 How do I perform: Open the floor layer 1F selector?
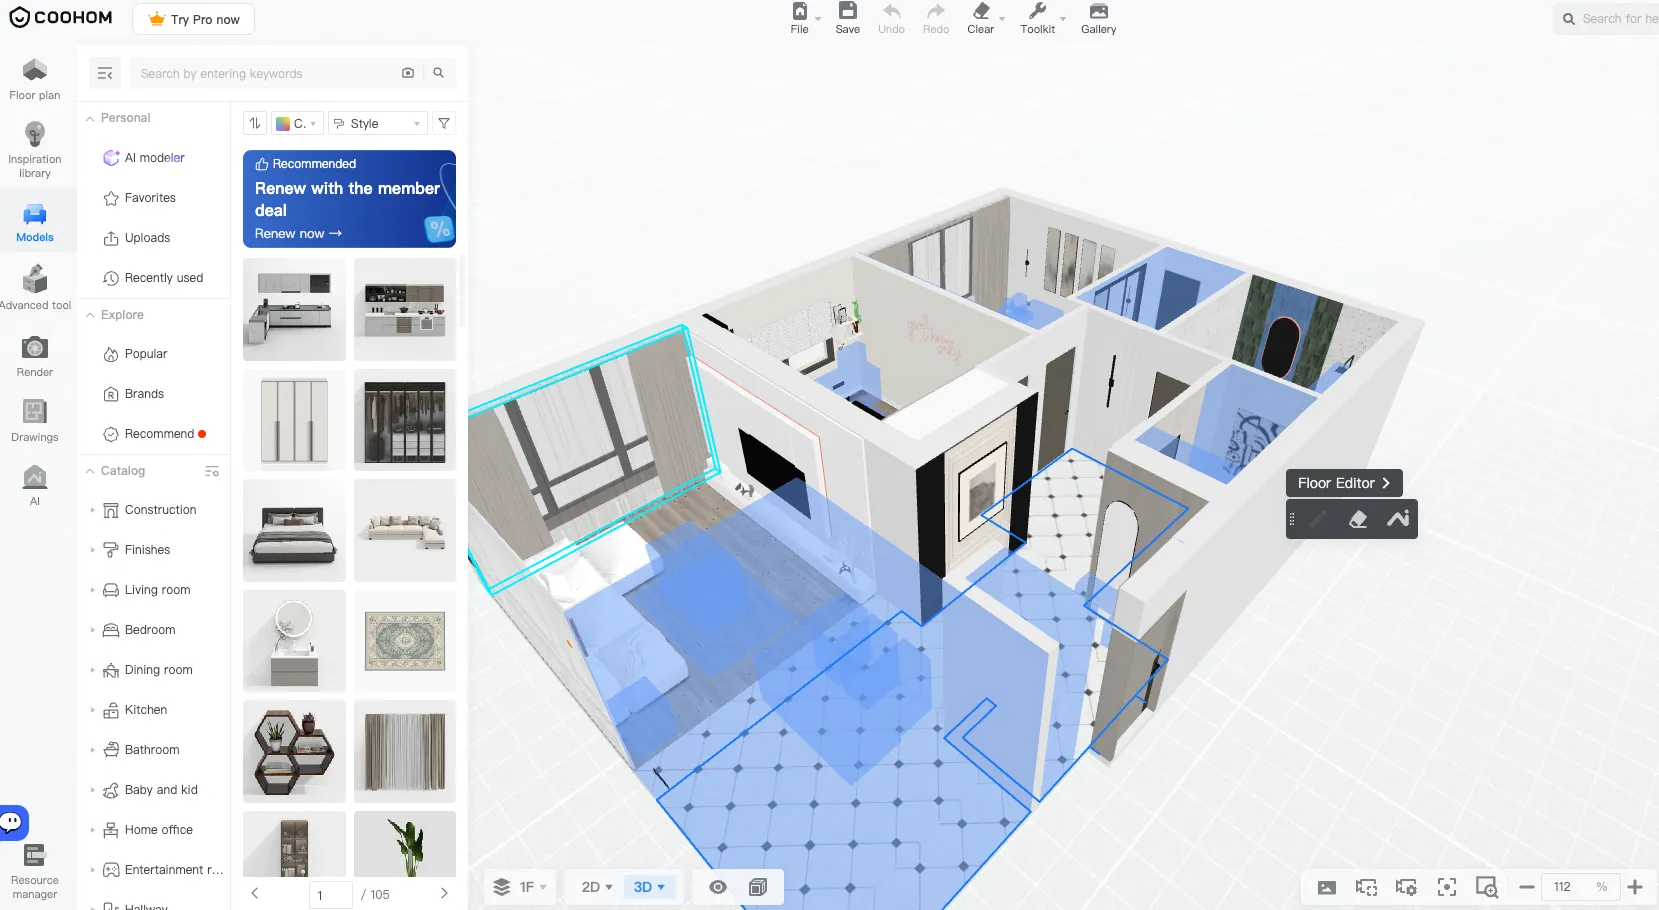tap(520, 887)
